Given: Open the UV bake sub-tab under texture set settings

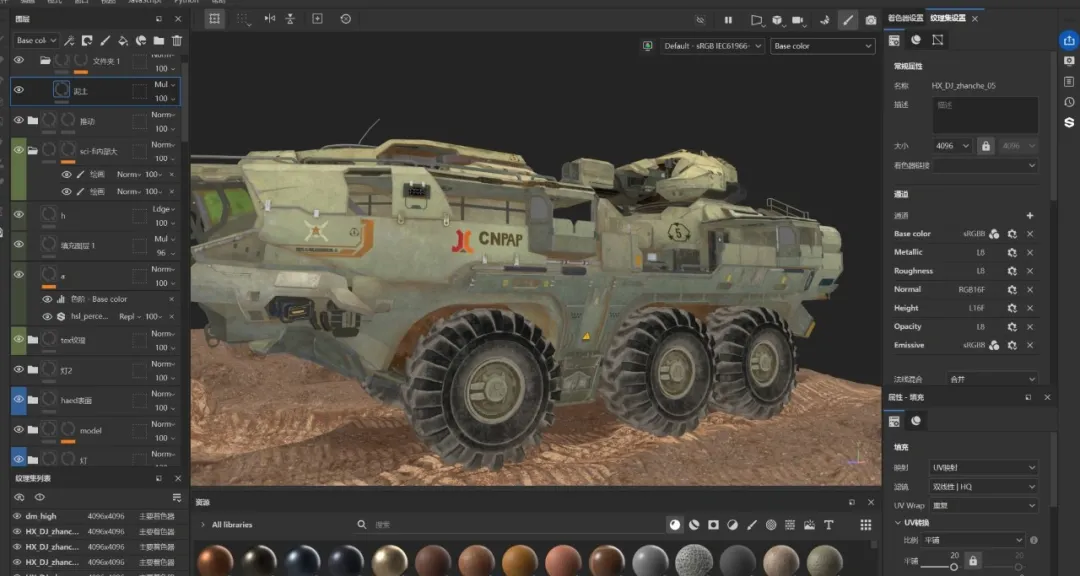Looking at the screenshot, I should pyautogui.click(x=937, y=40).
